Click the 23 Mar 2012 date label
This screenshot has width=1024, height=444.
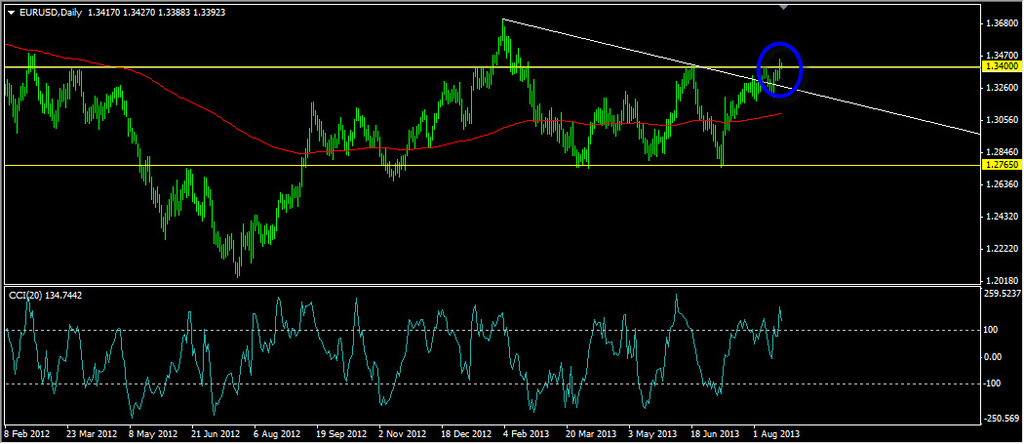(x=92, y=434)
